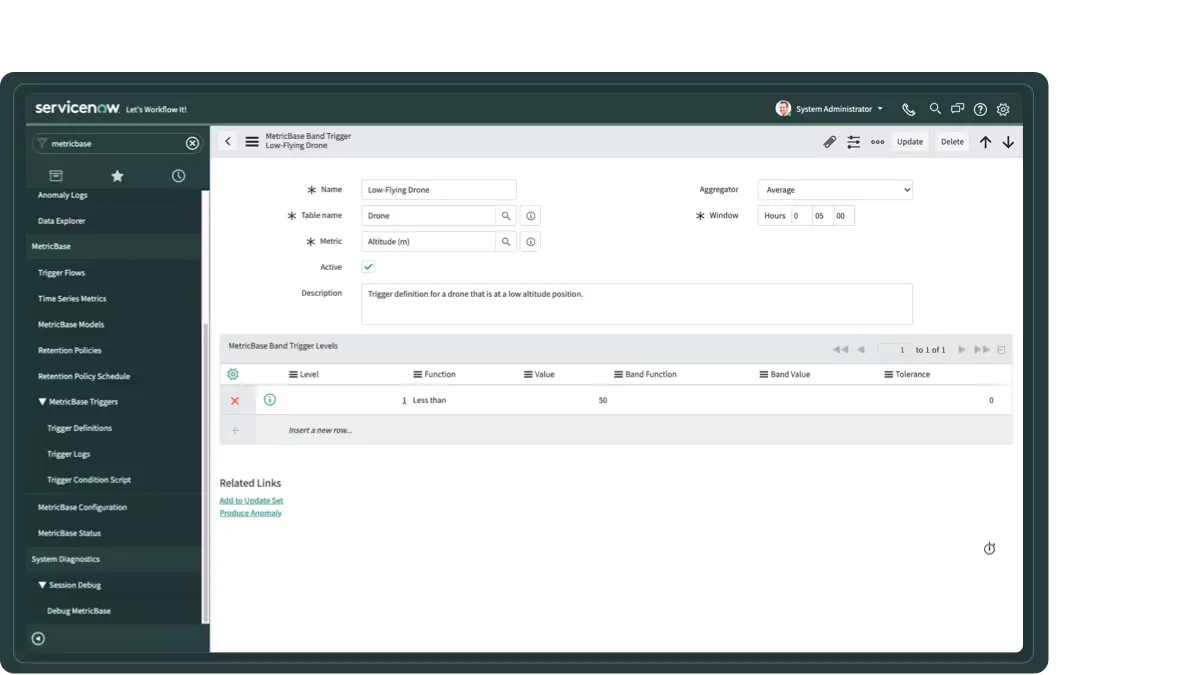1200x675 pixels.
Task: Go to last page of Levels list
Action: click(x=982, y=349)
